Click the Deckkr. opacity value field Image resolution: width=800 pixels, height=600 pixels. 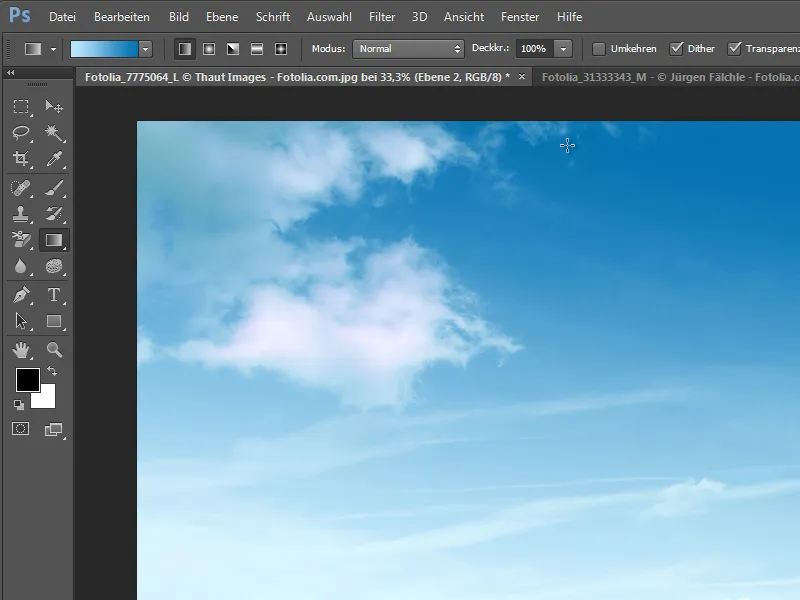(x=534, y=49)
